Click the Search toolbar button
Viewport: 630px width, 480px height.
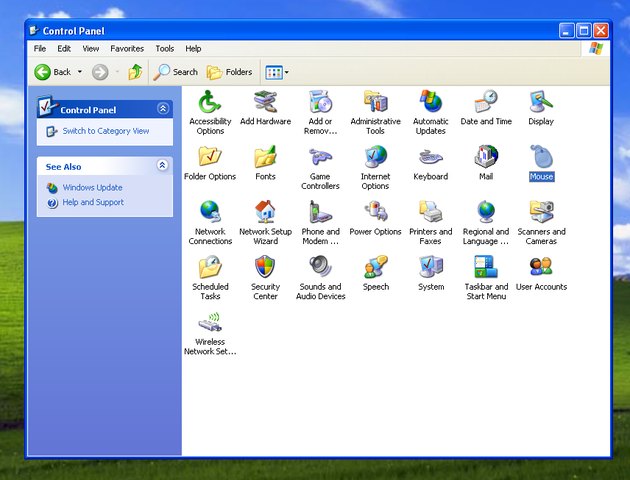tap(176, 72)
